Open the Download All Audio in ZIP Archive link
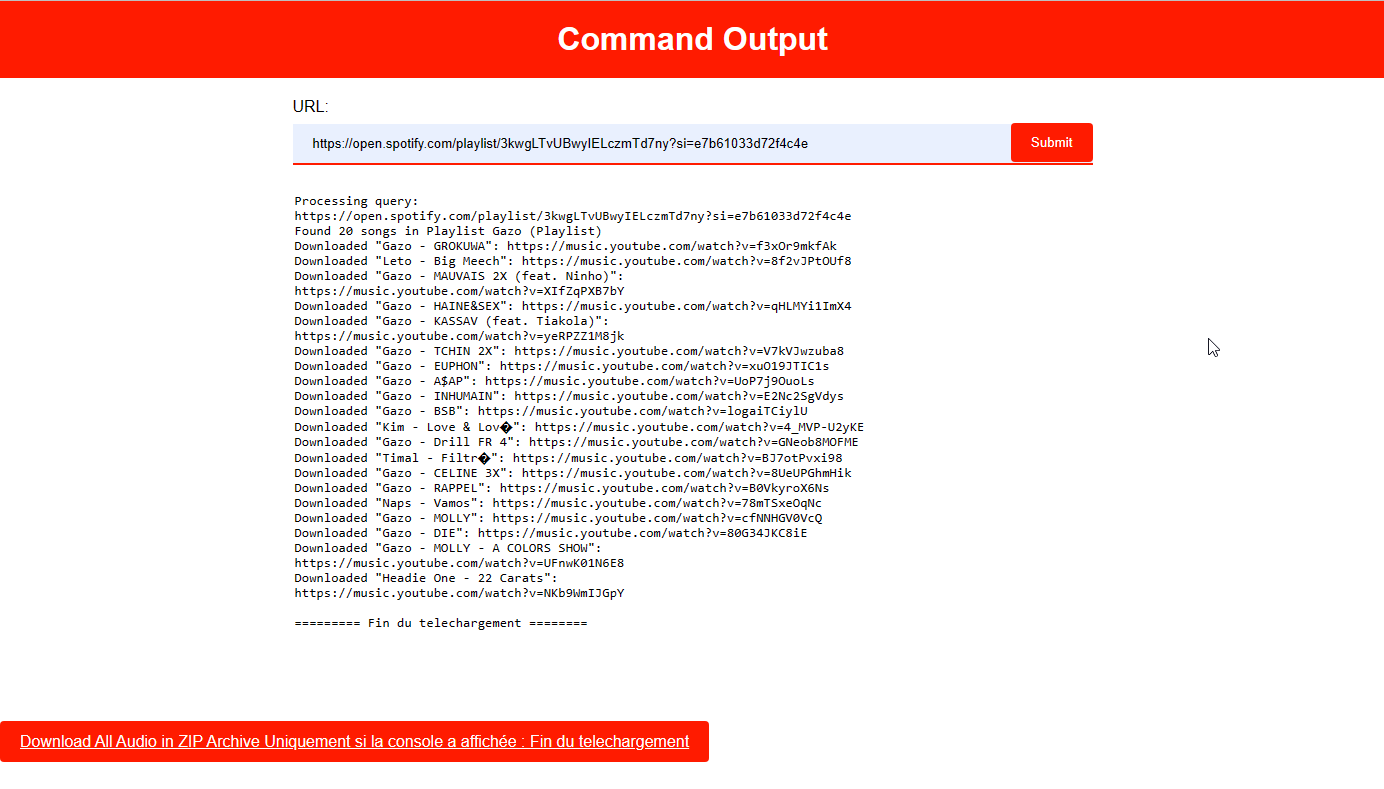 [354, 741]
